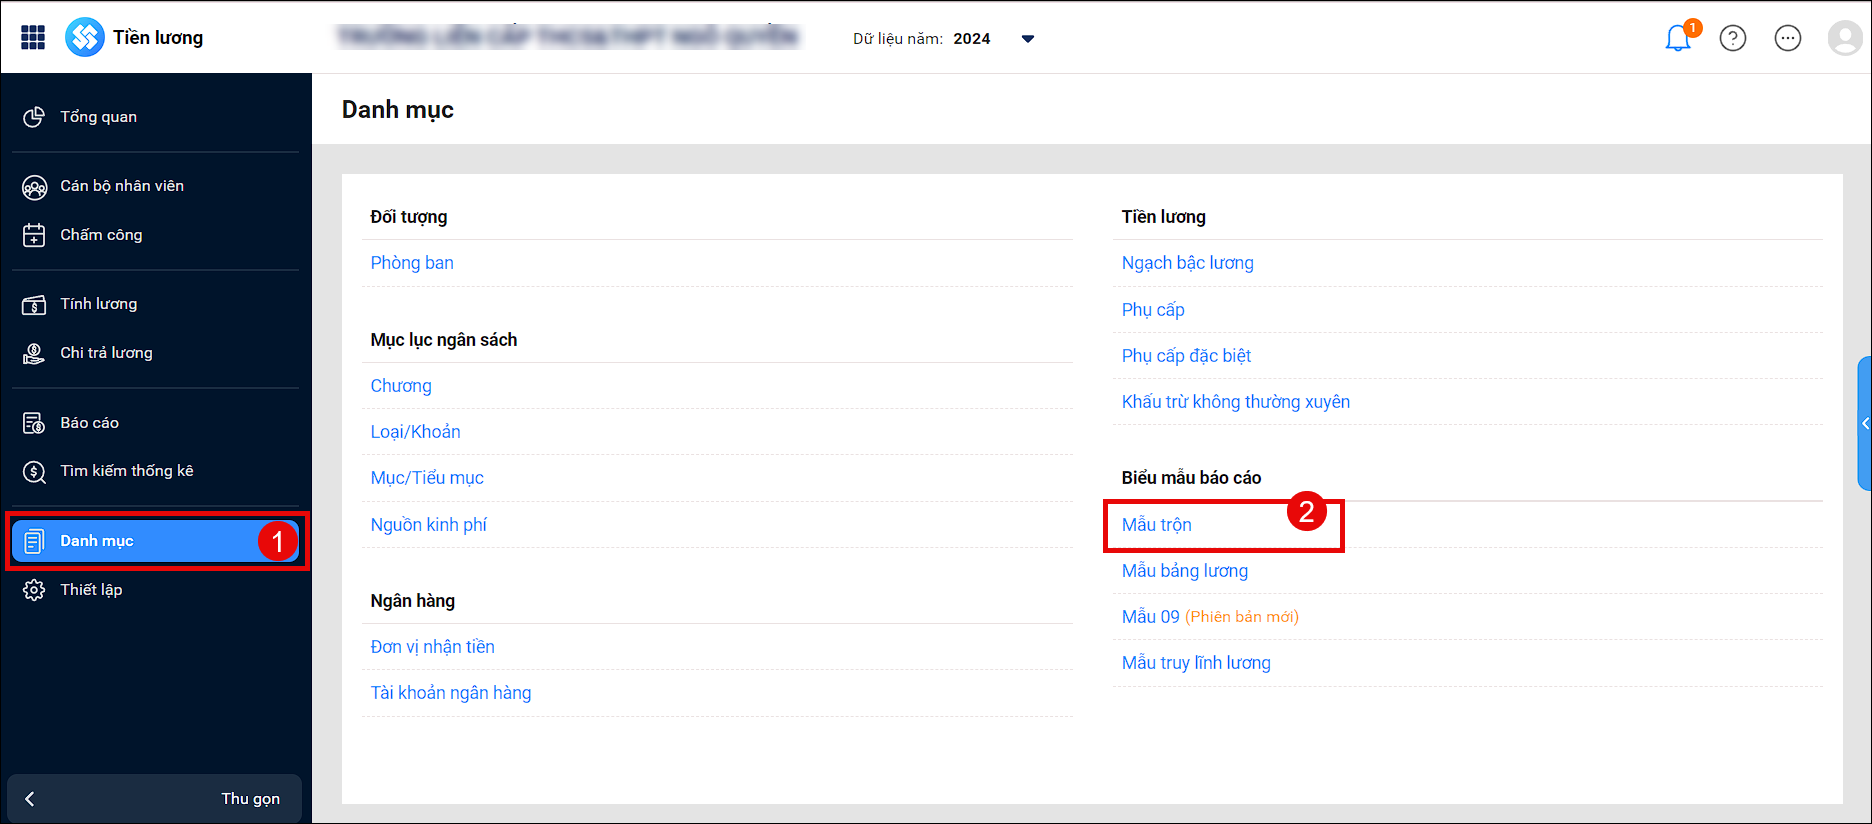Click the Tính lương money icon

pyautogui.click(x=34, y=304)
